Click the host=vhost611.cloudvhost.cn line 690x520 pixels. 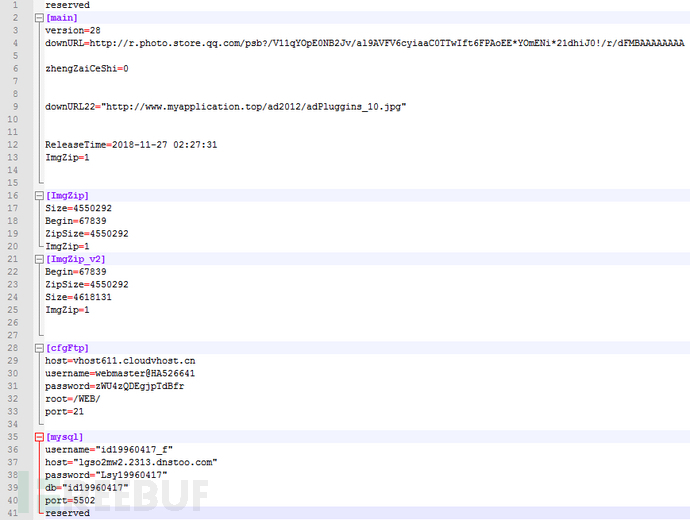pos(120,361)
